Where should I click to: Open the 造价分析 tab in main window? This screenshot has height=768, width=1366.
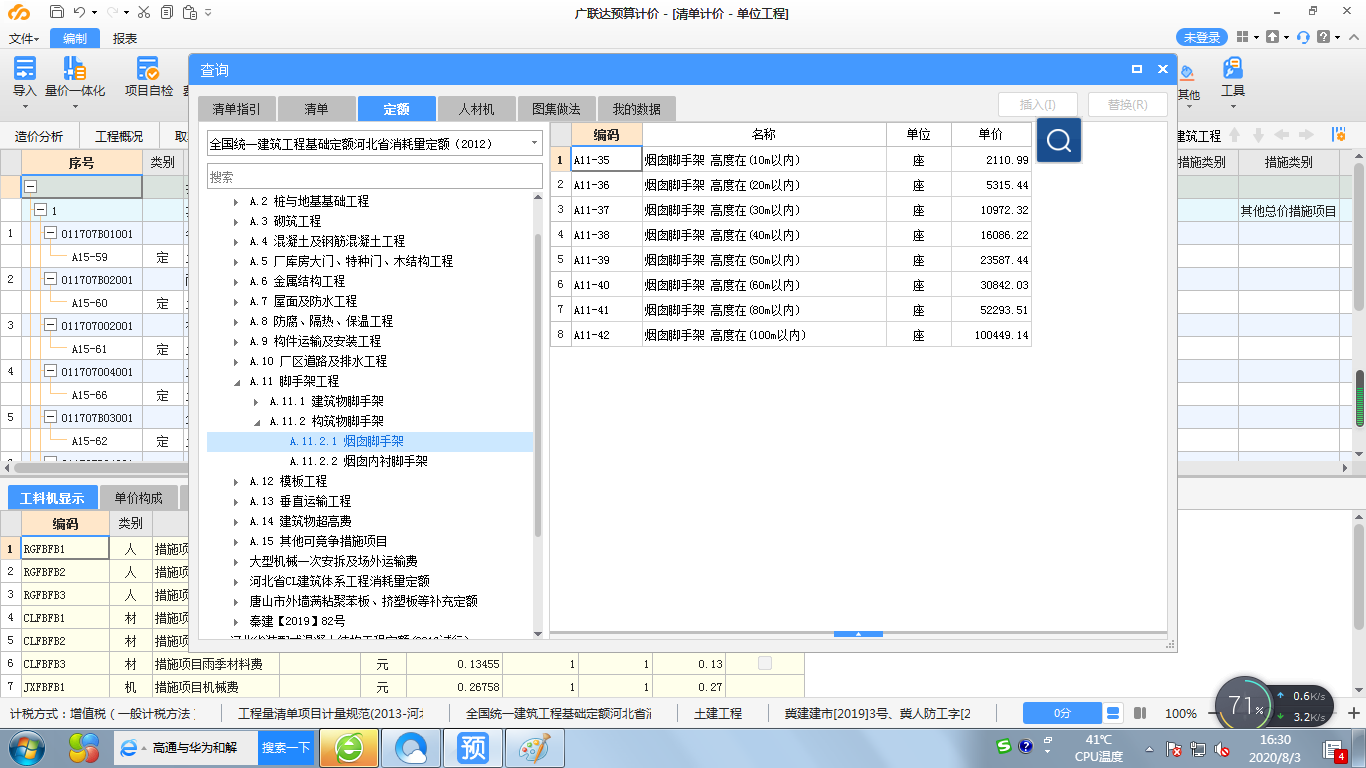point(40,136)
